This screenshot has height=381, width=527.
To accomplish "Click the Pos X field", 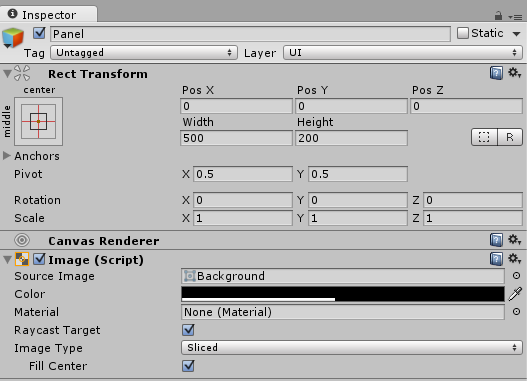I will [x=236, y=106].
